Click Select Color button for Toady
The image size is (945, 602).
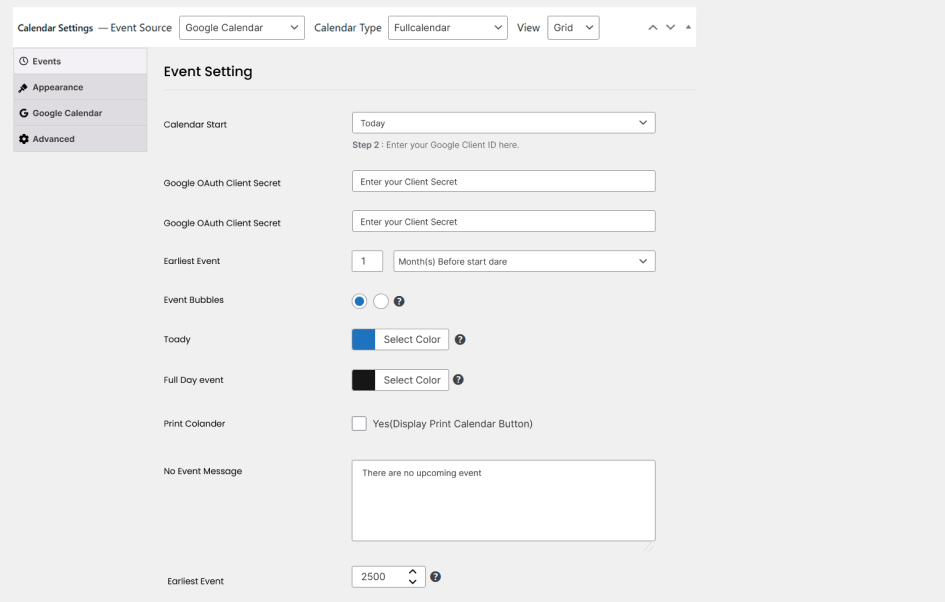coord(412,340)
